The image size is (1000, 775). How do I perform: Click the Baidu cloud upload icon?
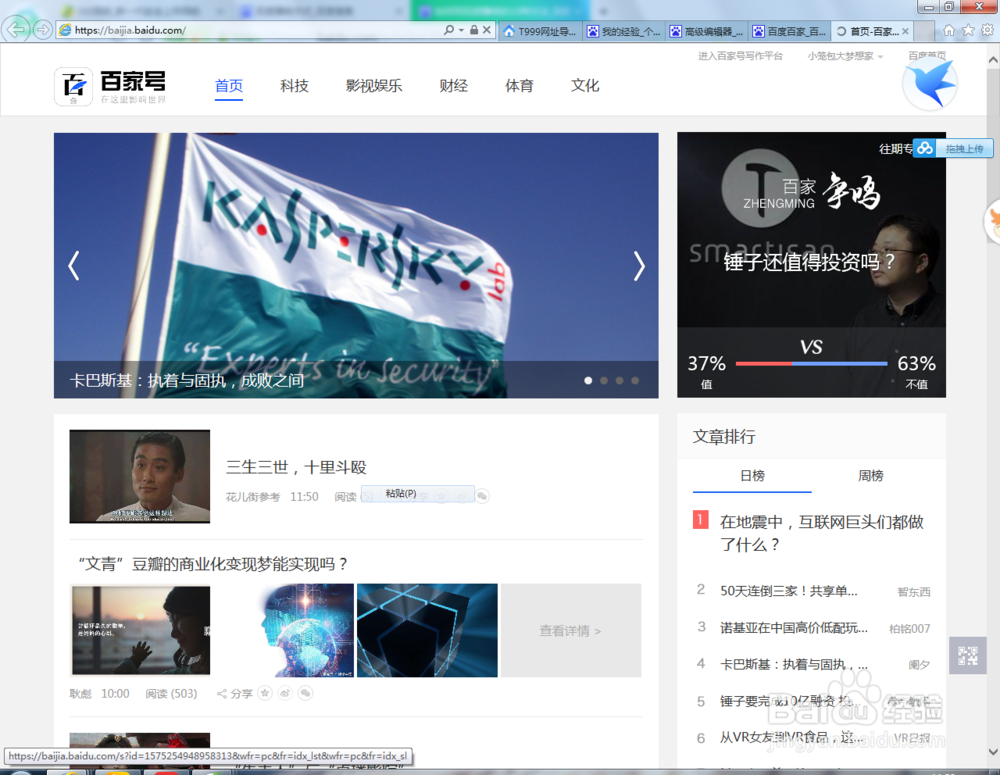(x=925, y=149)
